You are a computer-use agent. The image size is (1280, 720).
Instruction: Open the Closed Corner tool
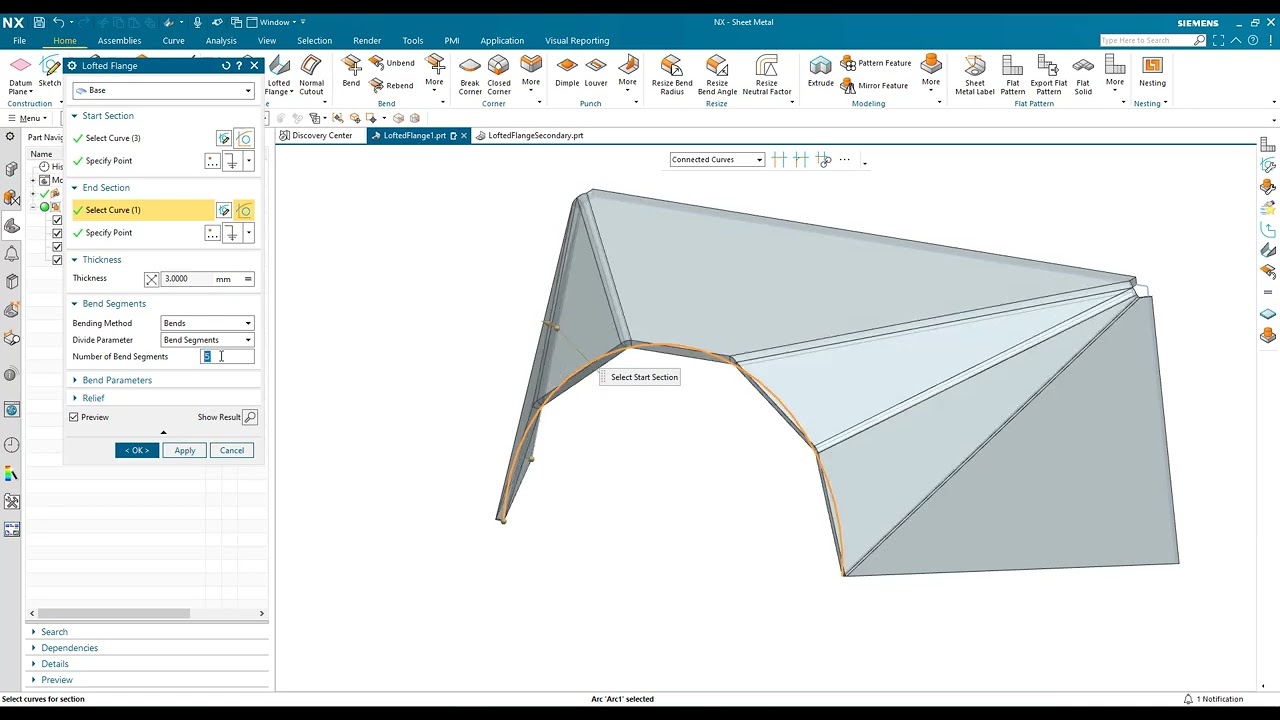click(x=499, y=75)
